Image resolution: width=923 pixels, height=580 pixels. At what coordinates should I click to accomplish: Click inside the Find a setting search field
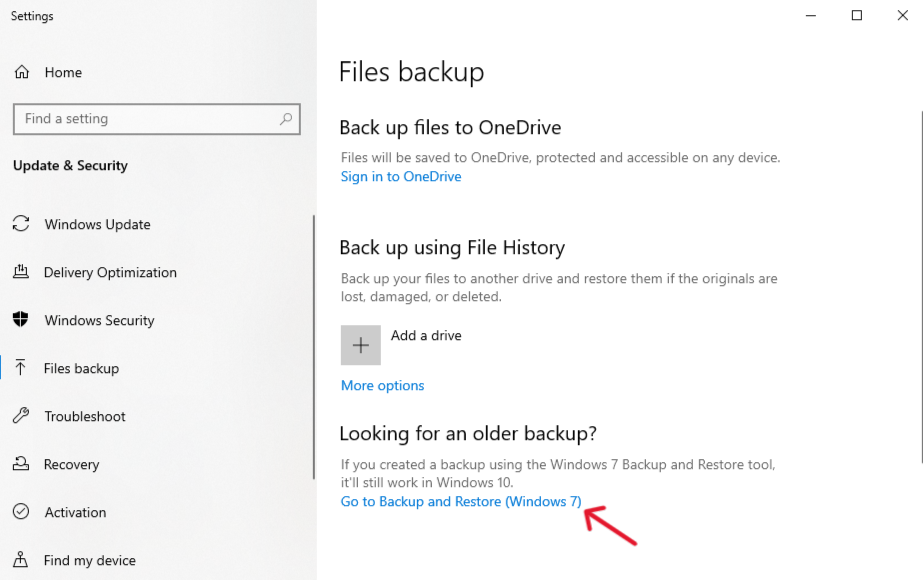click(150, 118)
